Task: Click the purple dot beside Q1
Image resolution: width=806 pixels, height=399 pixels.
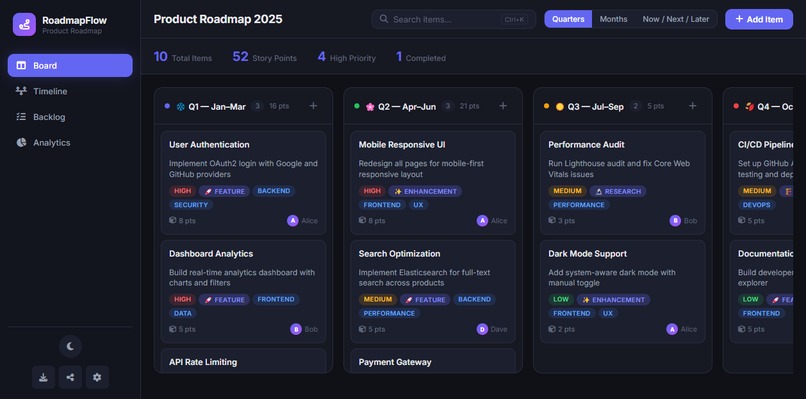Action: pyautogui.click(x=167, y=106)
